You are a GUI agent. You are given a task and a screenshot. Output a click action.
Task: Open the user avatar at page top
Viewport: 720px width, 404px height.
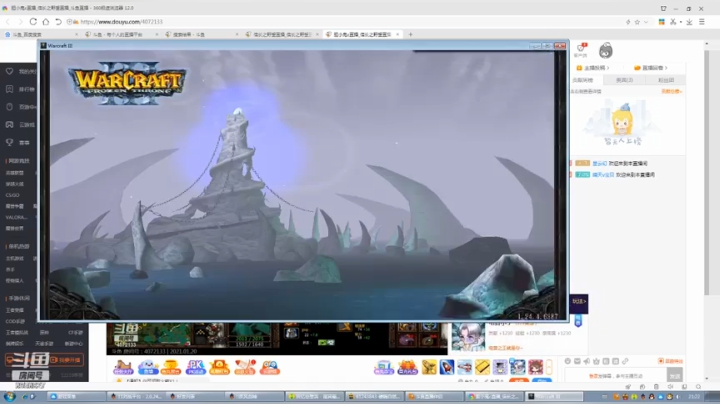pyautogui.click(x=606, y=50)
